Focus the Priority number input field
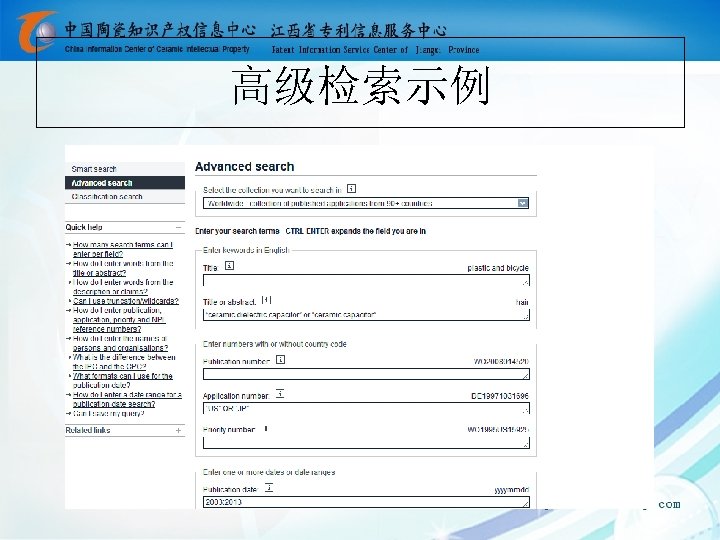Image resolution: width=720 pixels, height=540 pixels. click(366, 443)
